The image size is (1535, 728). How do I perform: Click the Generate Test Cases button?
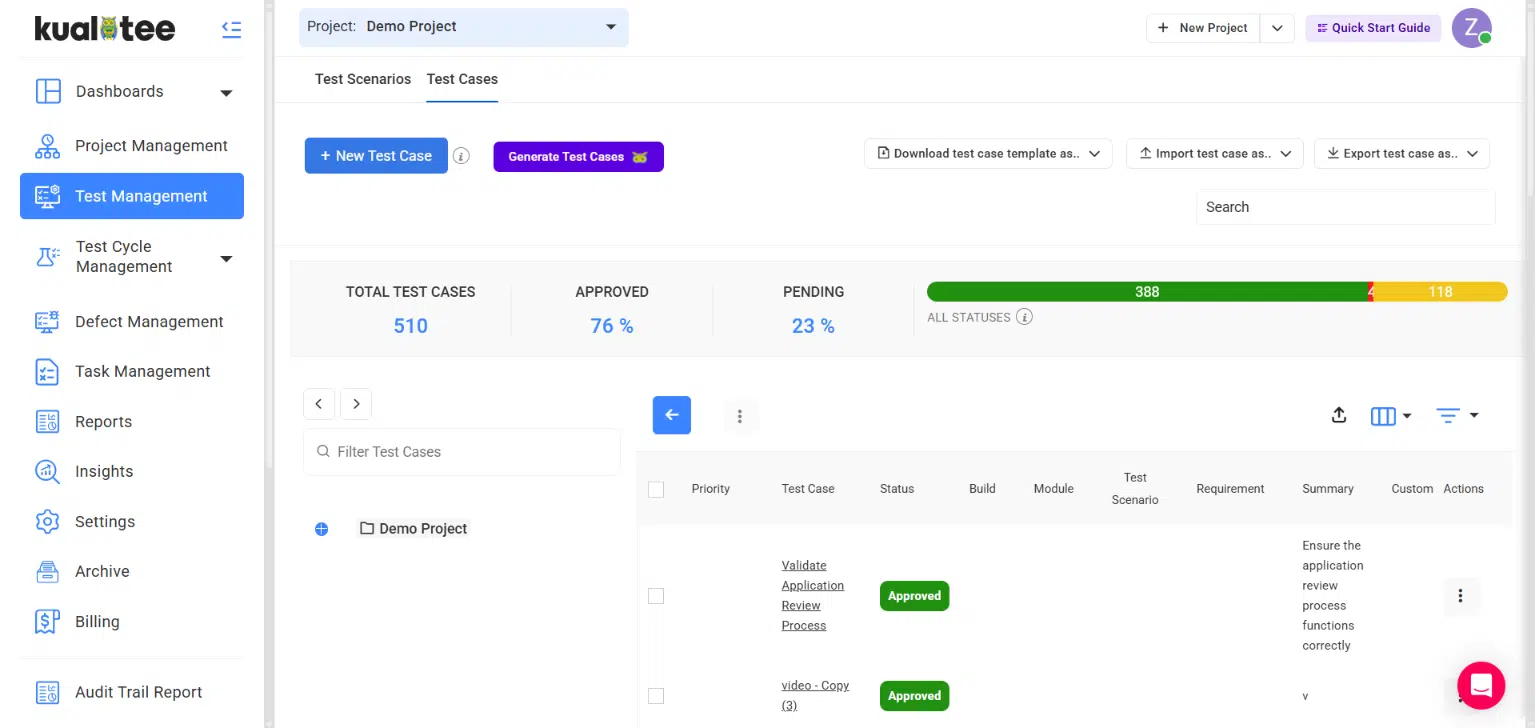pyautogui.click(x=578, y=157)
